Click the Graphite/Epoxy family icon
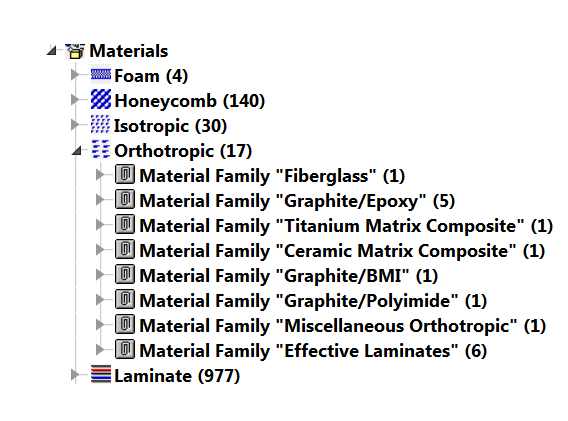This screenshot has height=421, width=568. 125,199
